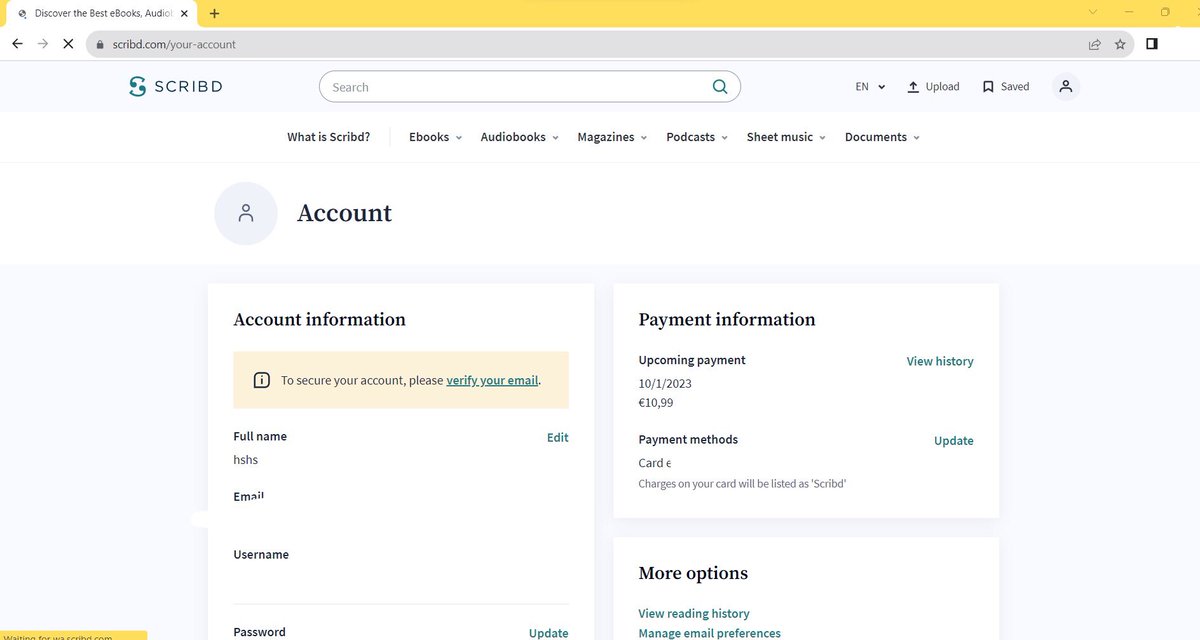The height and width of the screenshot is (640, 1200).
Task: Click the search magnifier icon
Action: click(x=720, y=87)
